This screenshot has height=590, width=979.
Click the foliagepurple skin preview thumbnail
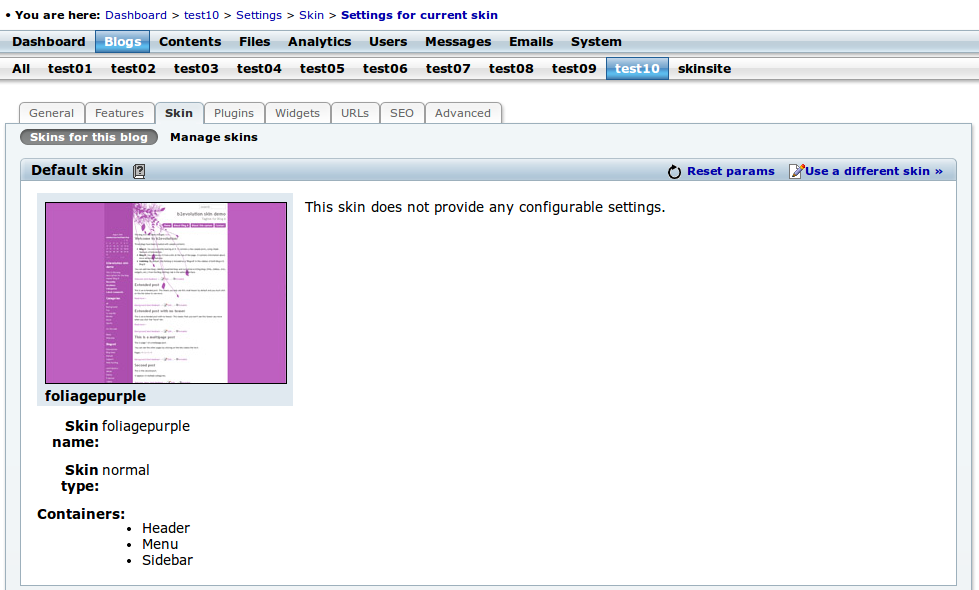point(166,293)
